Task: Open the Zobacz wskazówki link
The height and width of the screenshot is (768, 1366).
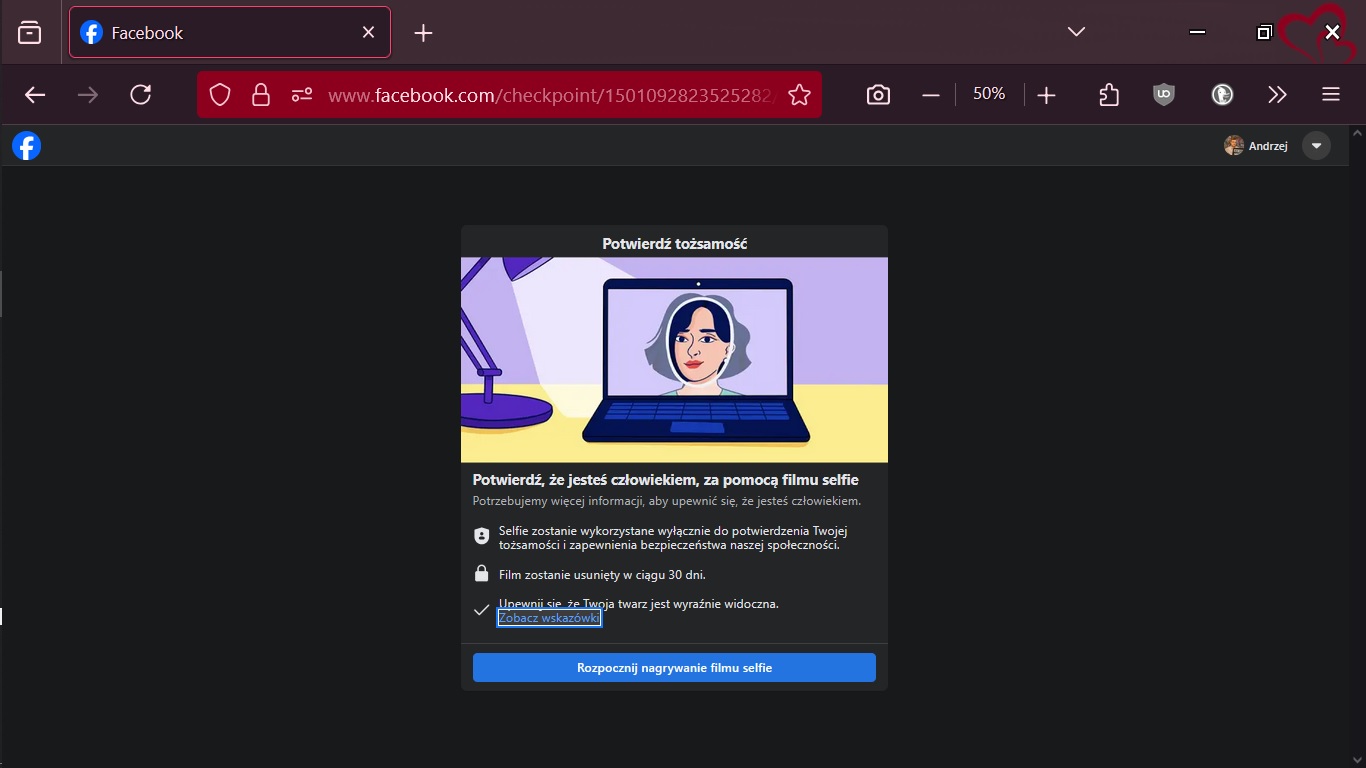Action: click(549, 618)
